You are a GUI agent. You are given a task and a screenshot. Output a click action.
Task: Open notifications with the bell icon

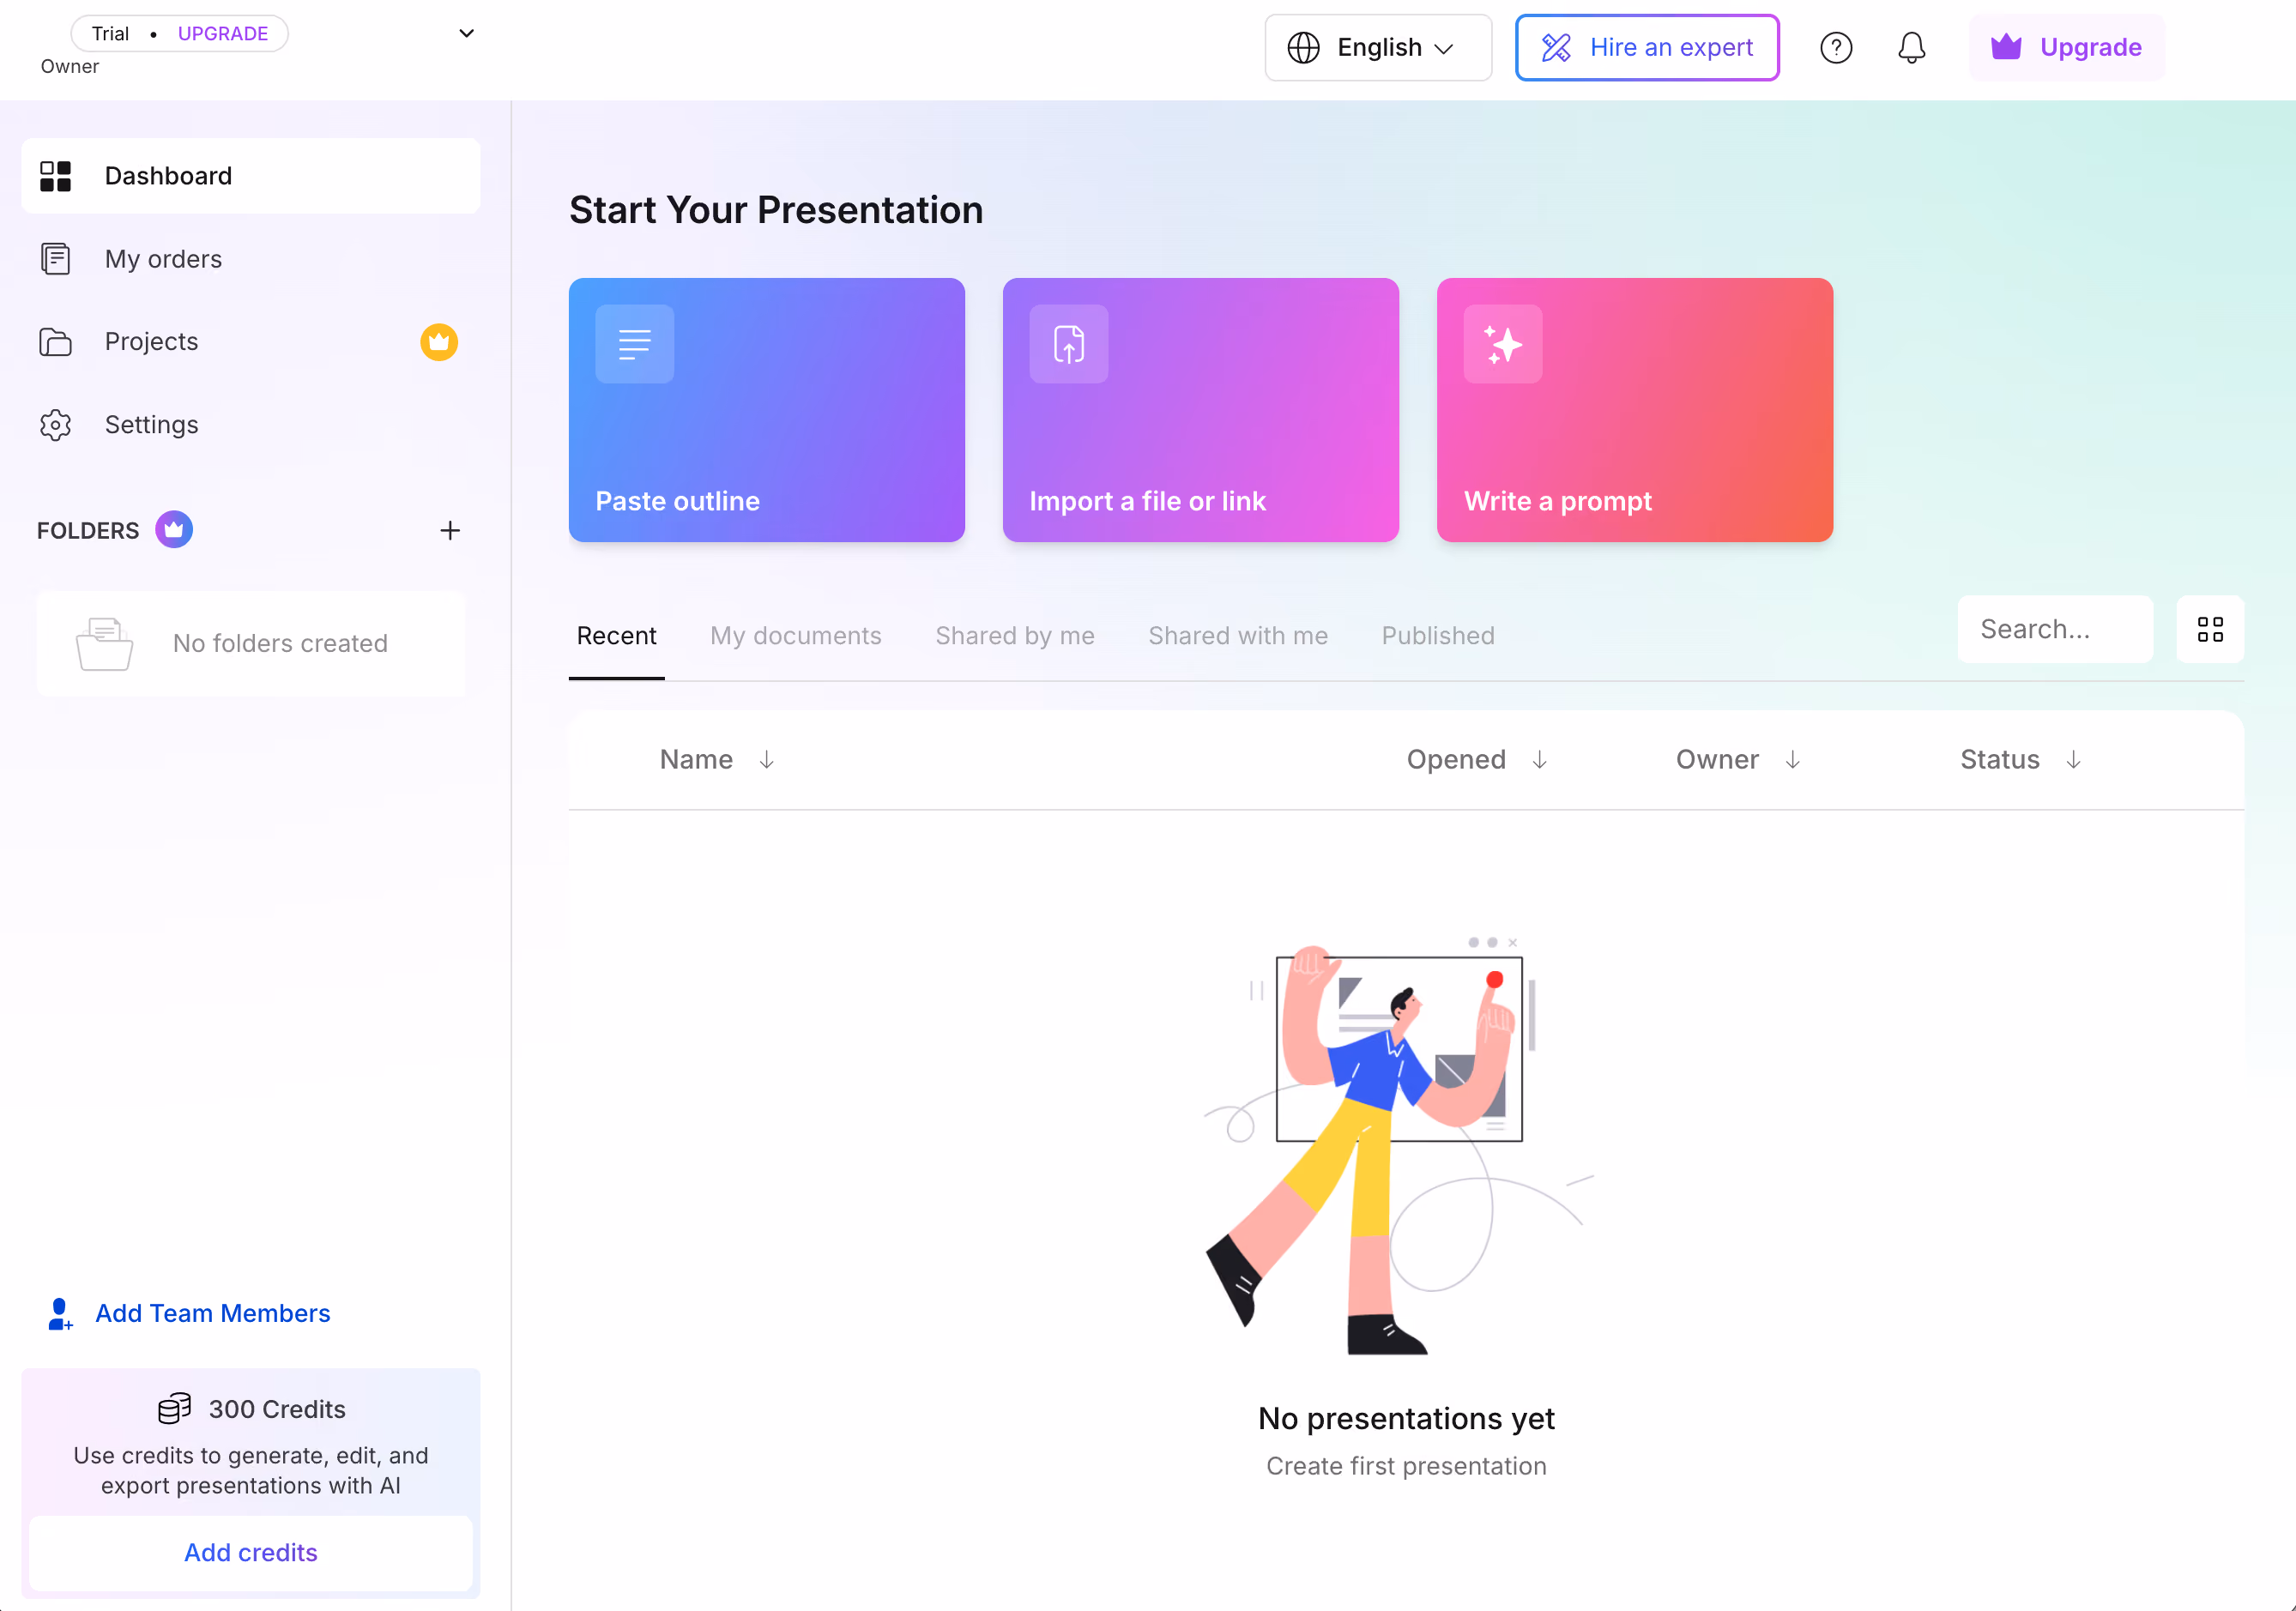click(x=1911, y=48)
